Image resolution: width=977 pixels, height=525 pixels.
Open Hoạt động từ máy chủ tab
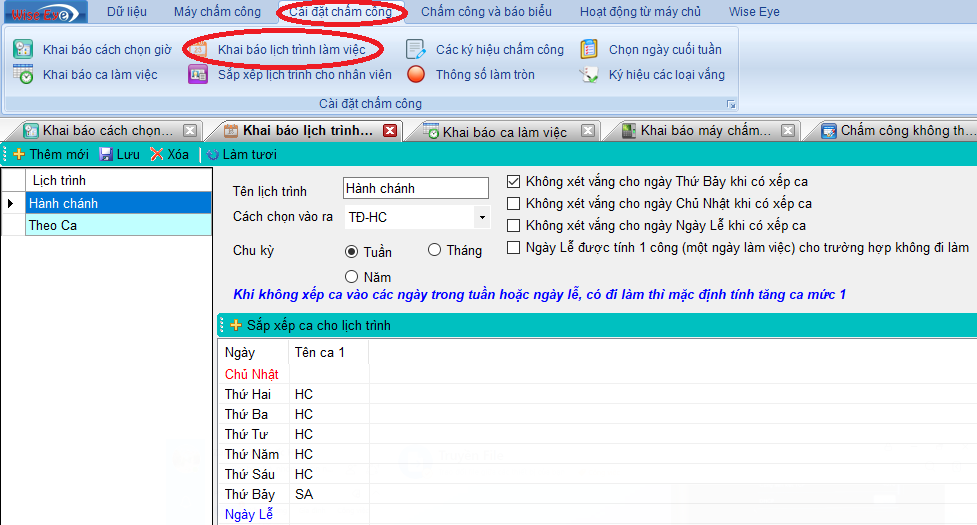click(x=641, y=12)
